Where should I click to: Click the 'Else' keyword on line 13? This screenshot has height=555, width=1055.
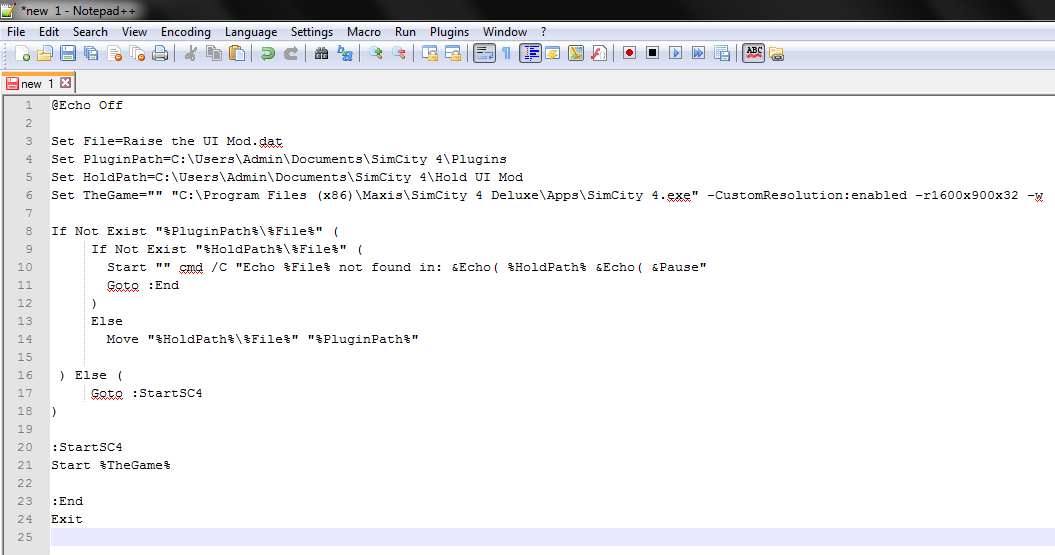pyautogui.click(x=107, y=321)
